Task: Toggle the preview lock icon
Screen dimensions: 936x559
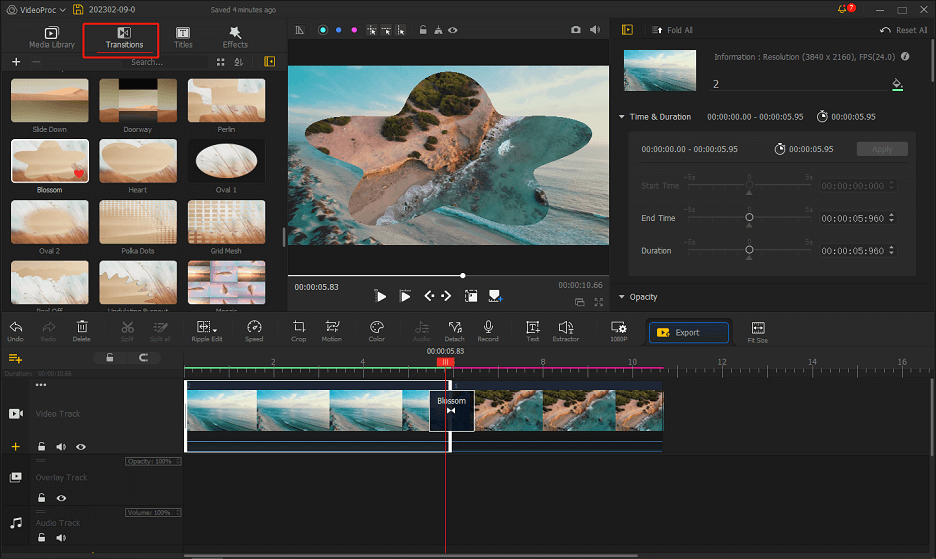Action: pyautogui.click(x=423, y=30)
